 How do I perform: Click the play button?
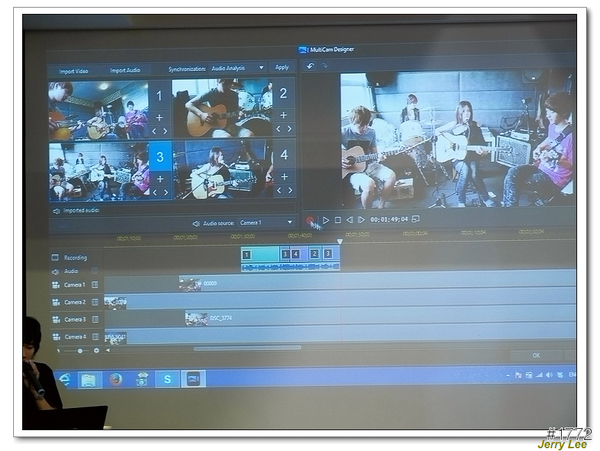326,220
